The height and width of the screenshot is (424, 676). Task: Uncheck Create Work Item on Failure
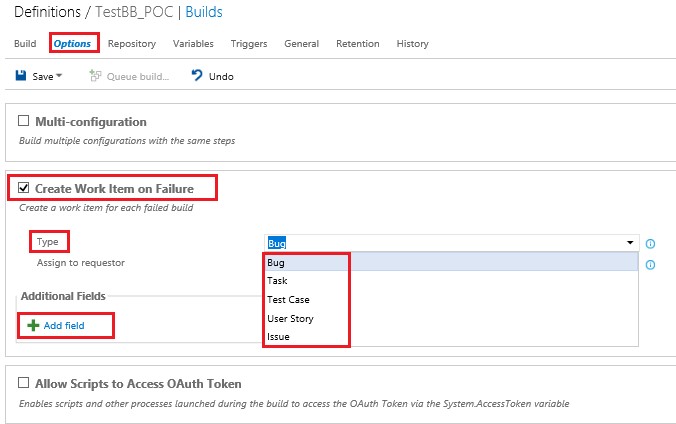(x=23, y=188)
